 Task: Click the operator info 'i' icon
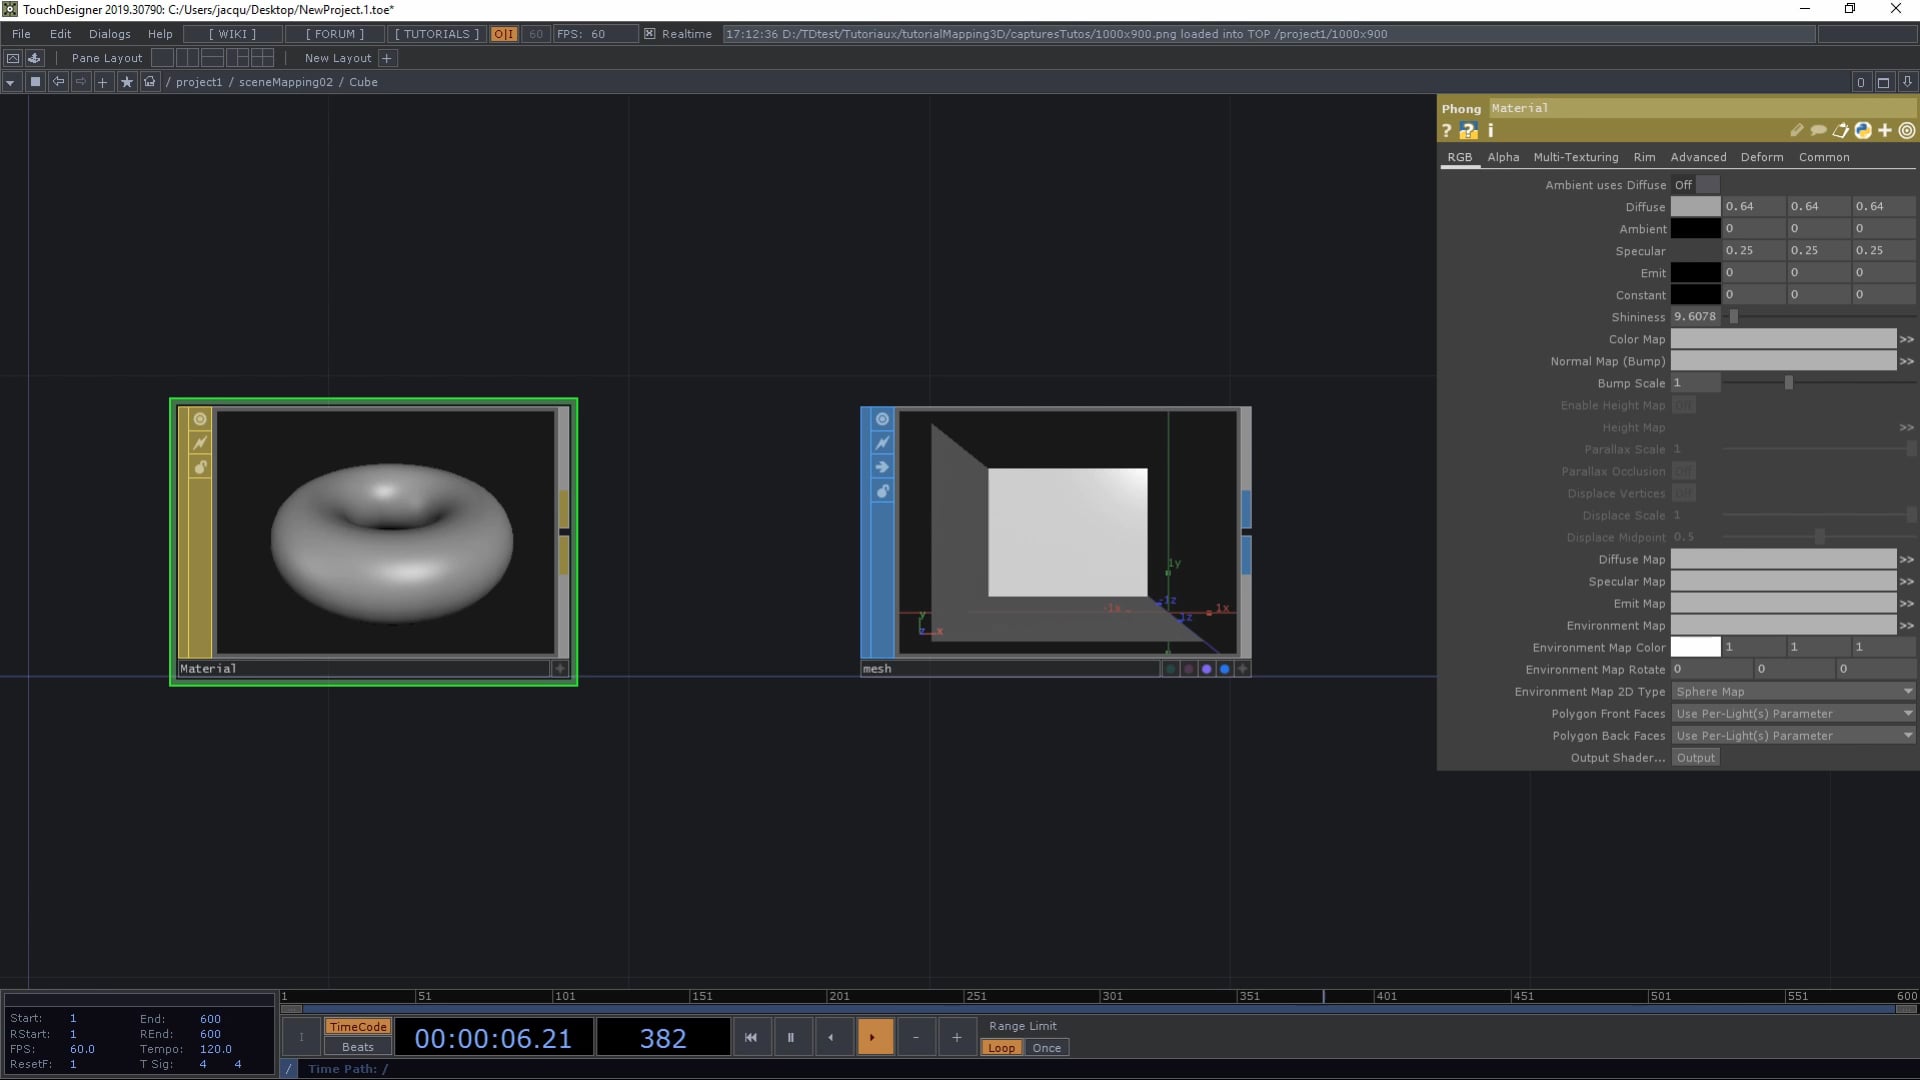(x=1490, y=131)
